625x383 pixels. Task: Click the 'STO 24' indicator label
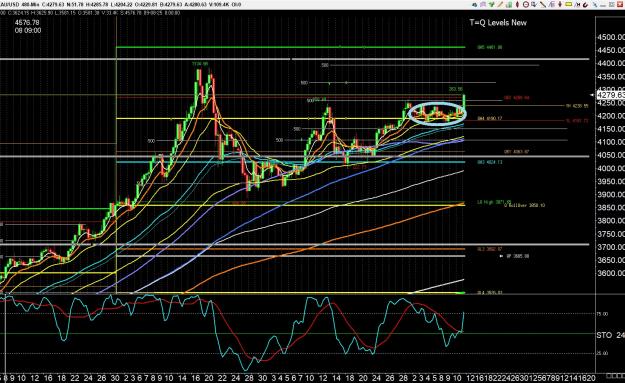pos(610,335)
